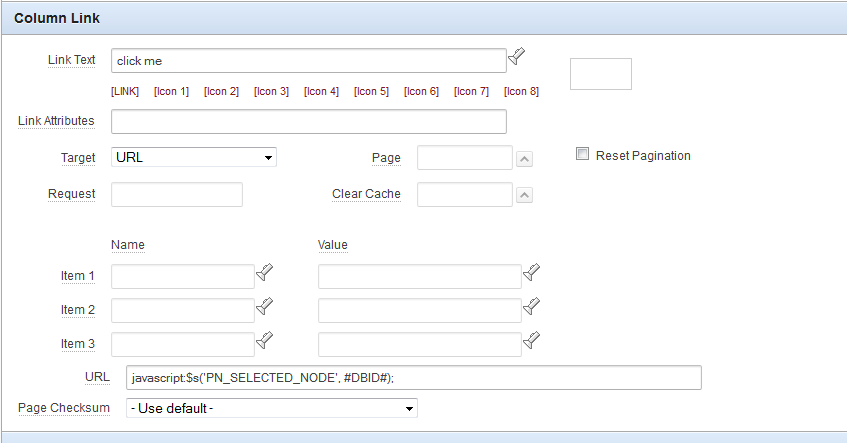This screenshot has width=847, height=443.
Task: Insert the [LINK] quick text
Action: tap(125, 91)
